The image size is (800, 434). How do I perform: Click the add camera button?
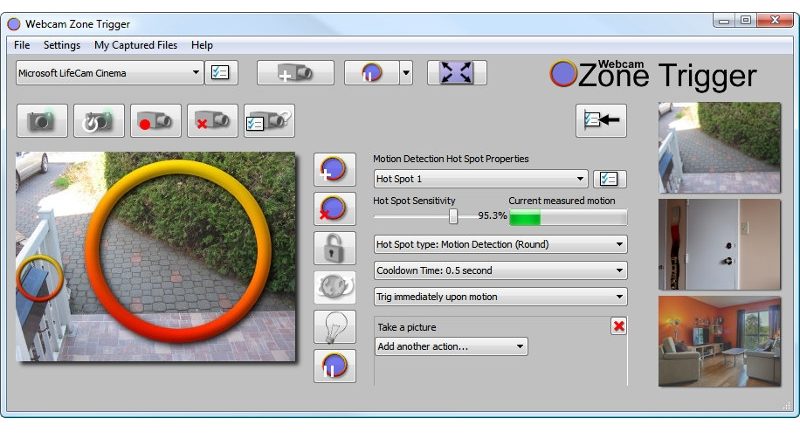295,72
